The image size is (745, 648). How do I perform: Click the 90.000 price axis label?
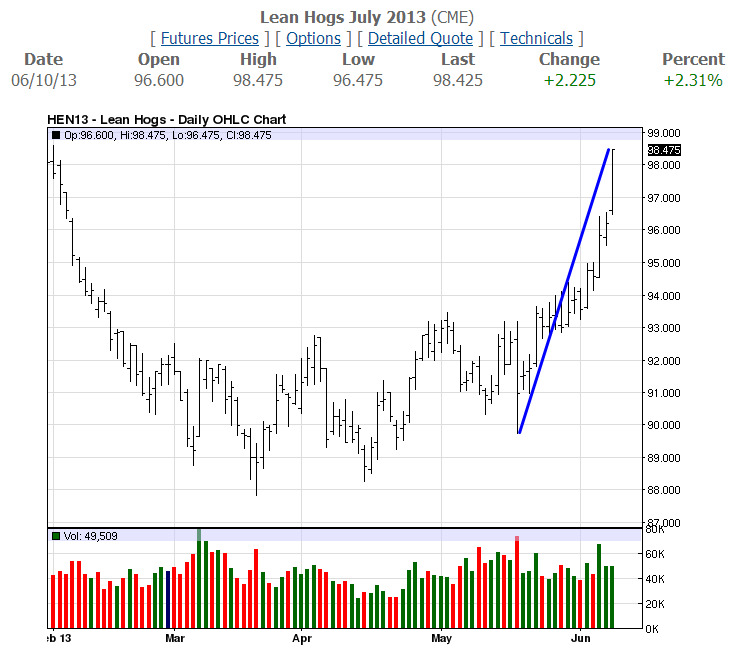coord(664,425)
